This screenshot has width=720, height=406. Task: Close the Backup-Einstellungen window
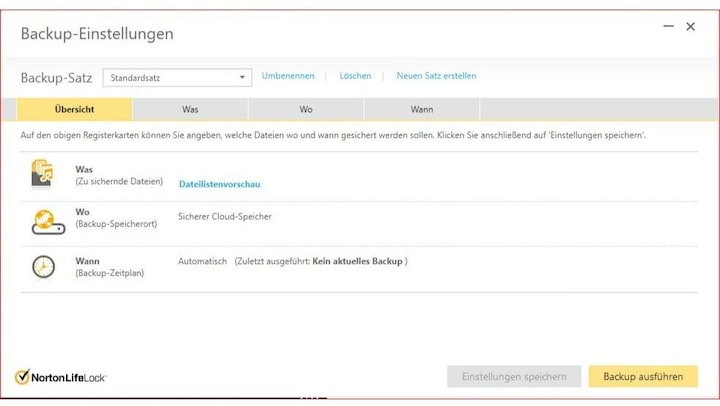click(691, 27)
